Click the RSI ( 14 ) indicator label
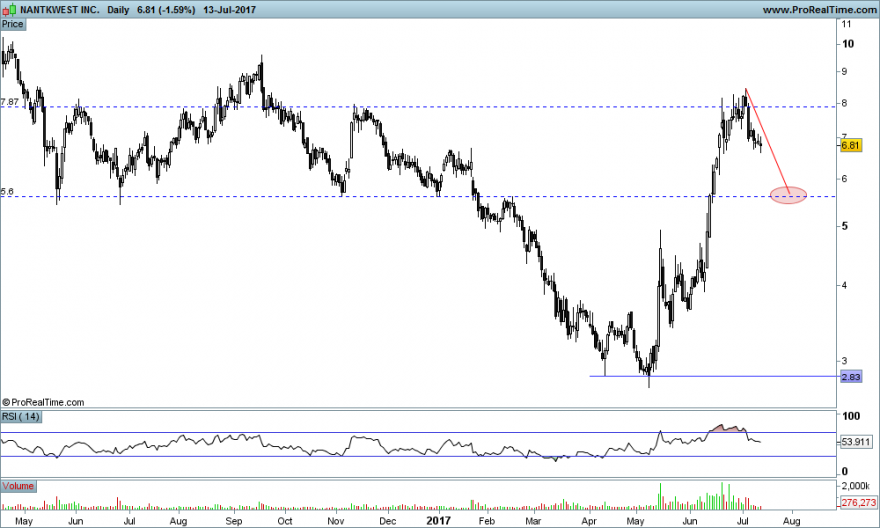Viewport: 880px width, 528px height. click(x=21, y=416)
